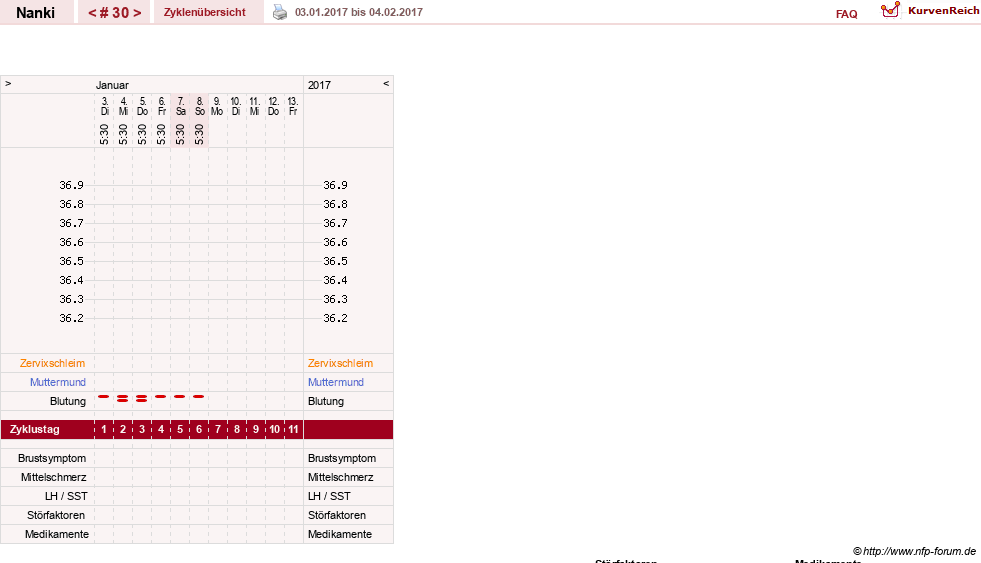Select double bleeding mark on cycle day 3
The height and width of the screenshot is (563, 981).
click(142, 398)
